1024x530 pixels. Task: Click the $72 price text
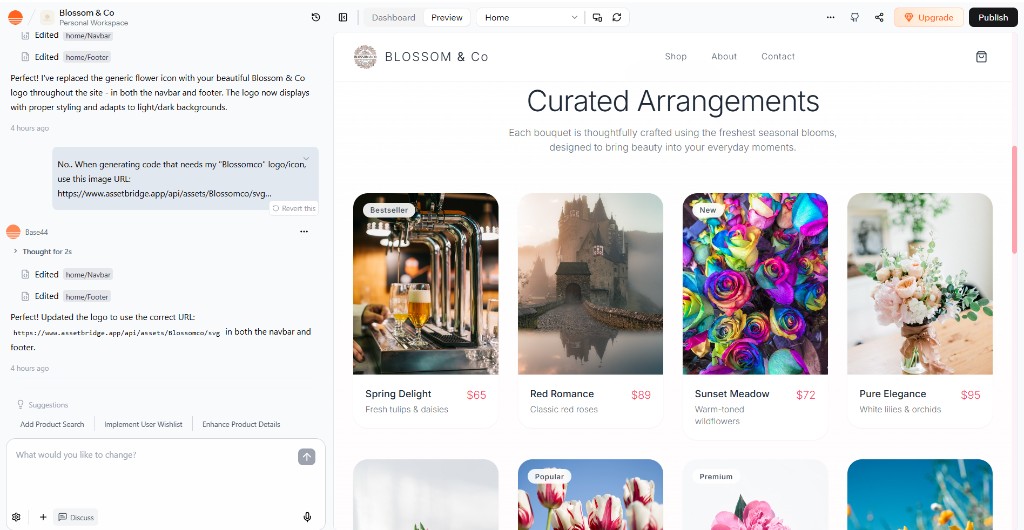(806, 394)
